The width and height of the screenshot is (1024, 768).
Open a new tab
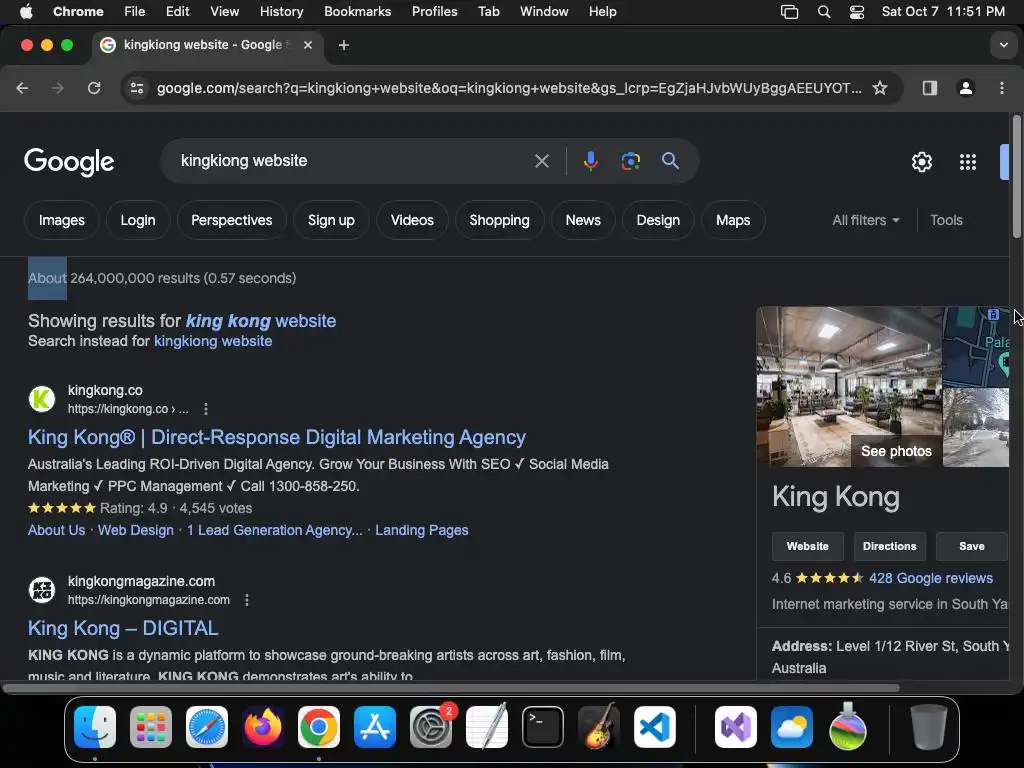[x=344, y=45]
